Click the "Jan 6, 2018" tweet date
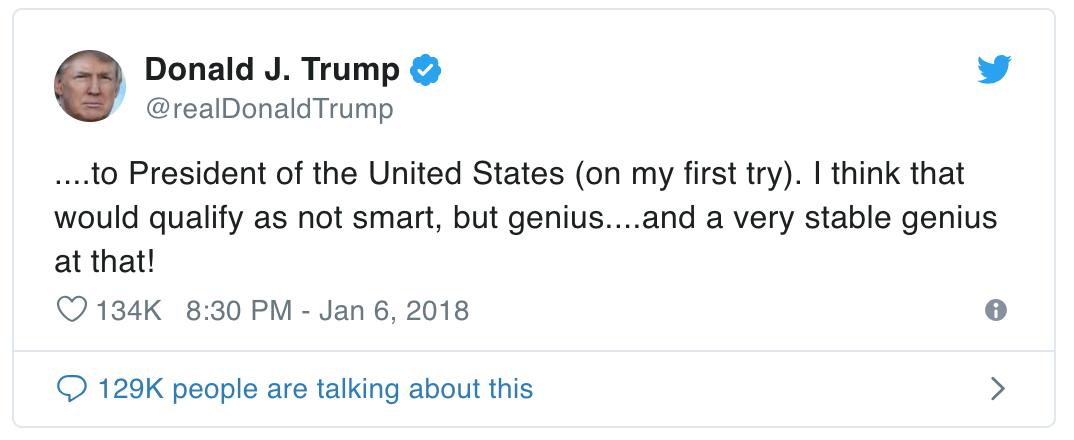1074x440 pixels. [394, 310]
